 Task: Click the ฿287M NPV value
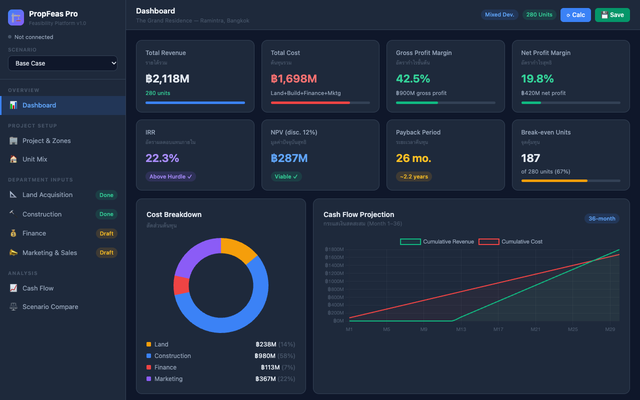point(289,158)
